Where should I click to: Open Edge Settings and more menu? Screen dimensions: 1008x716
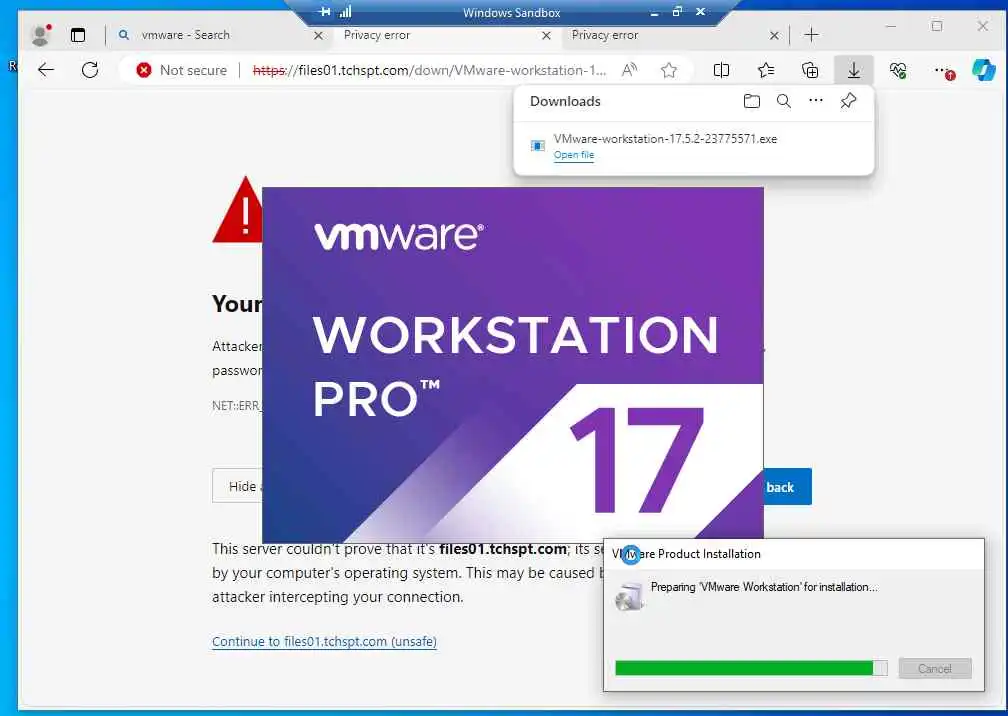[942, 70]
